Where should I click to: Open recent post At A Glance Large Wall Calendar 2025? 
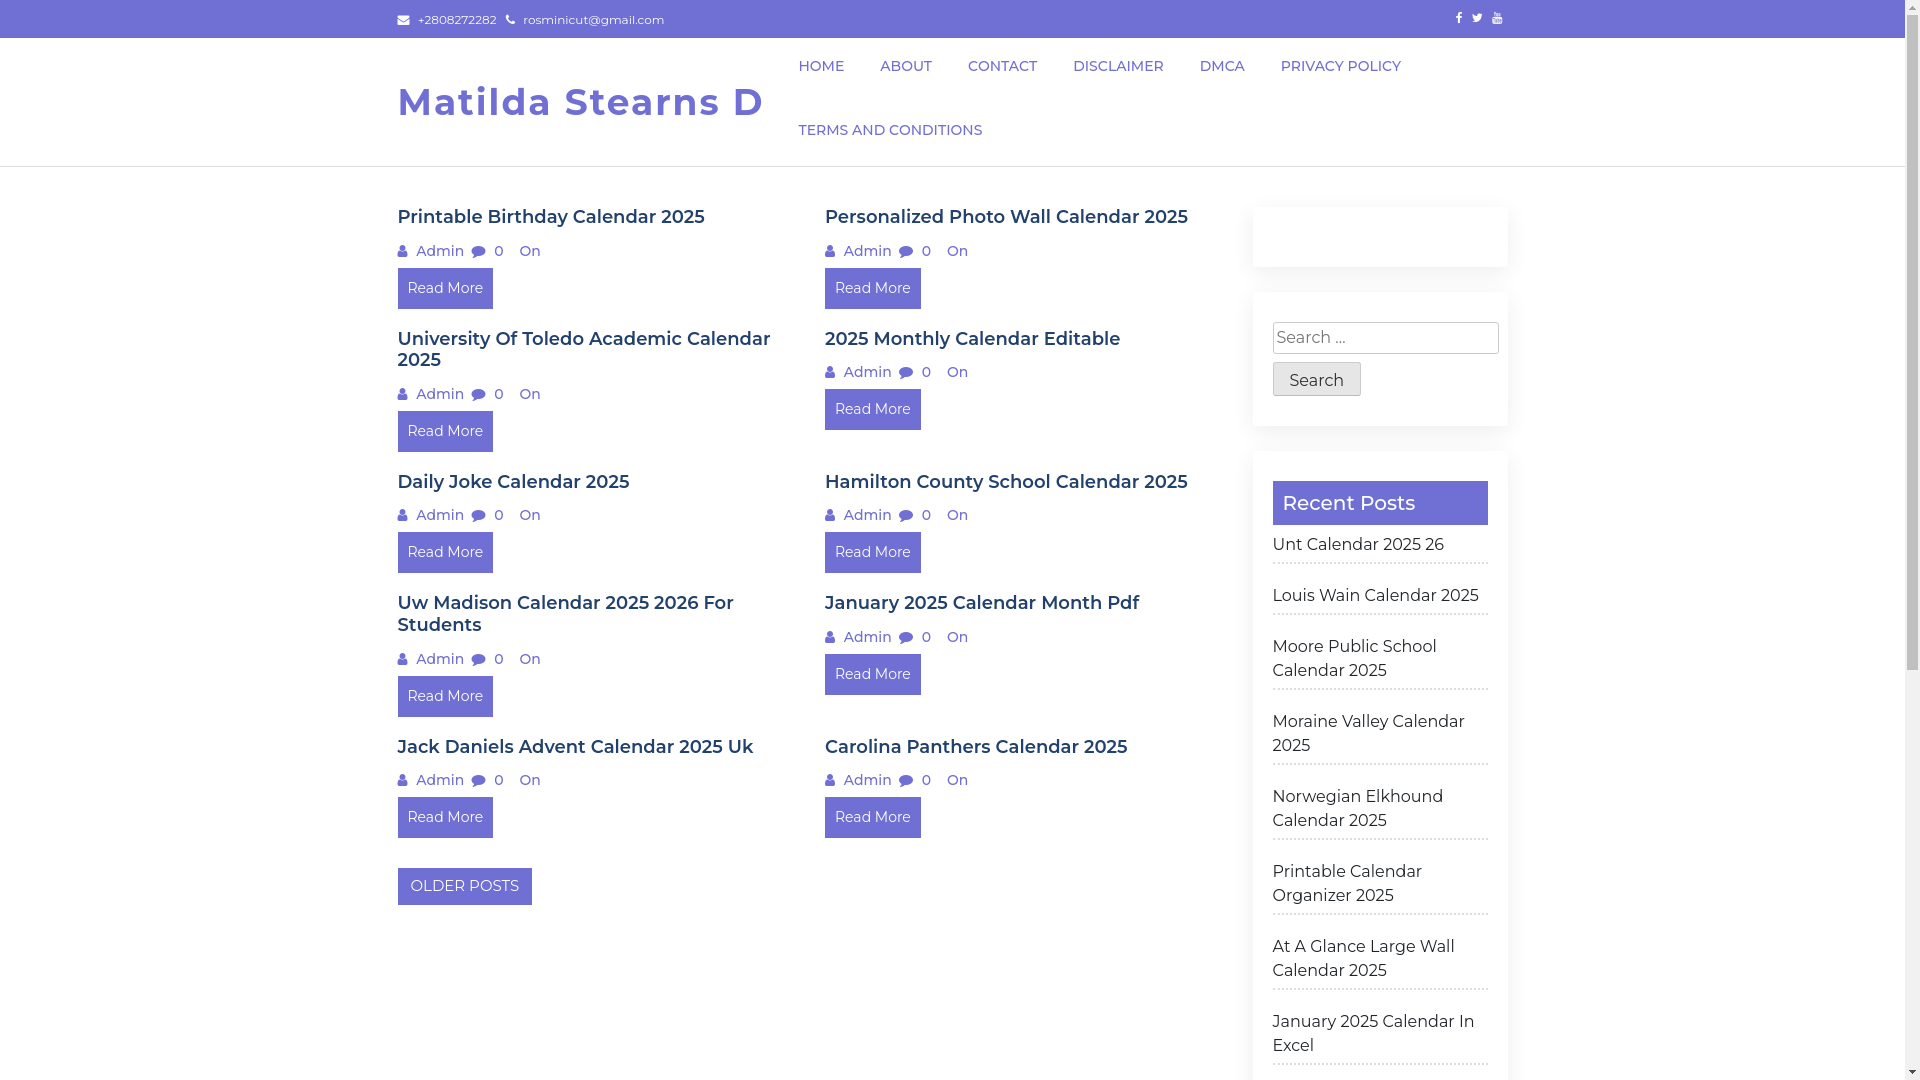pyautogui.click(x=1363, y=959)
